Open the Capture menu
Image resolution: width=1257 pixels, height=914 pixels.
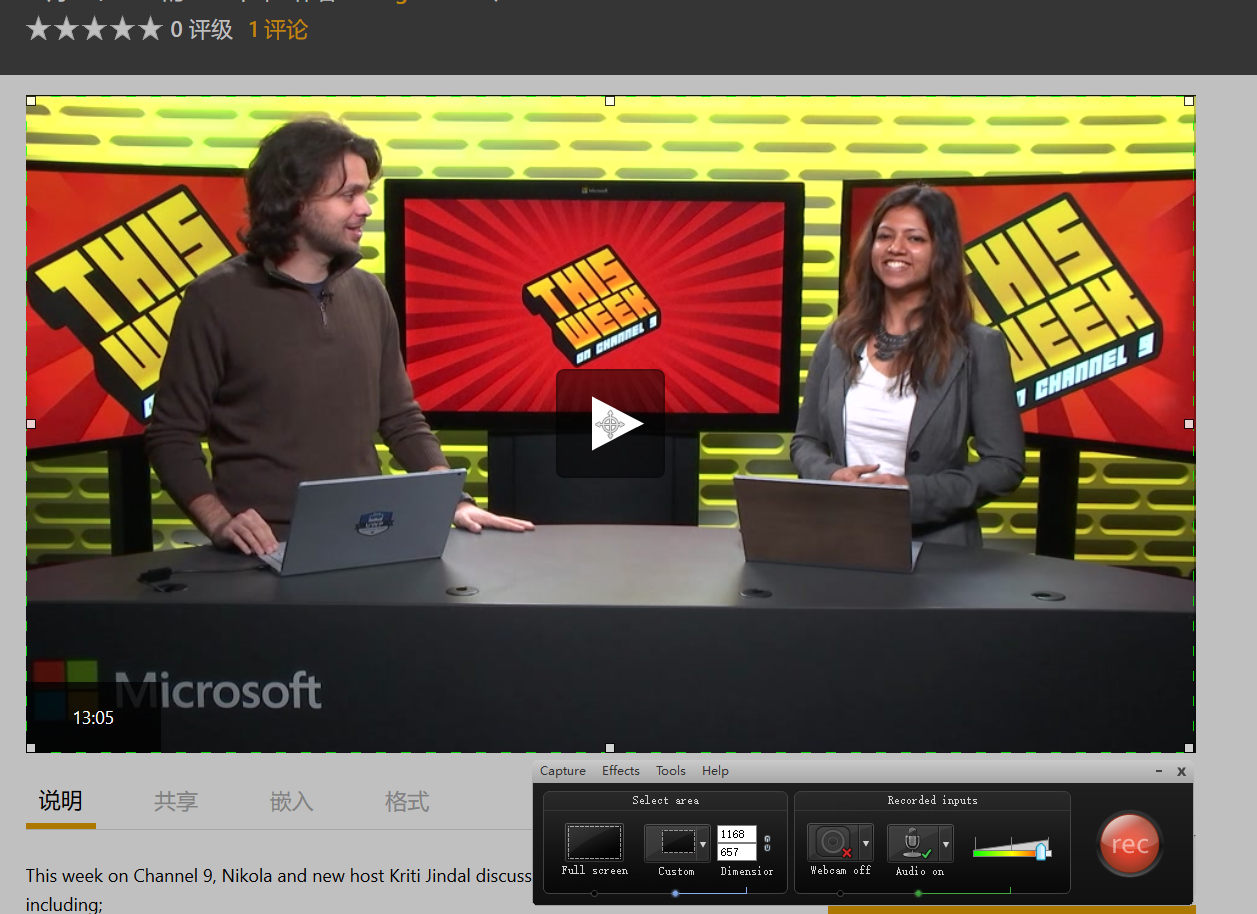[563, 771]
